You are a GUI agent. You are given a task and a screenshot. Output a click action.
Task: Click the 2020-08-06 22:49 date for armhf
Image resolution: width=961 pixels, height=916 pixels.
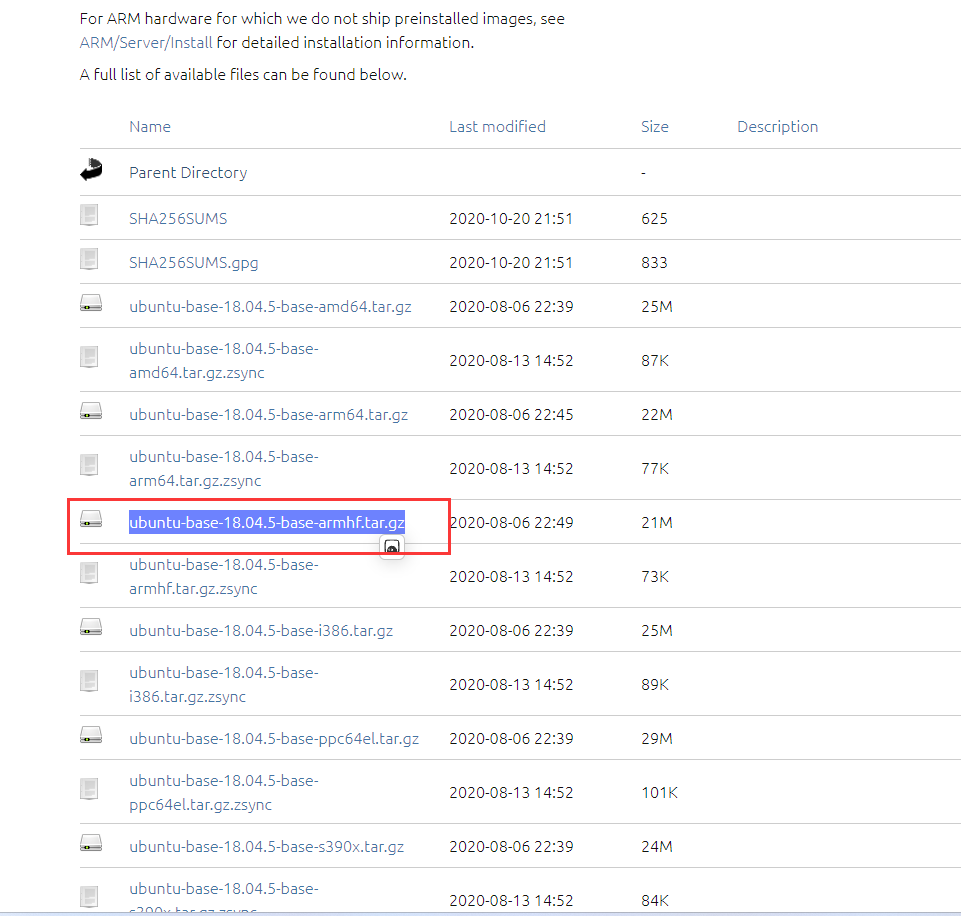coord(511,523)
